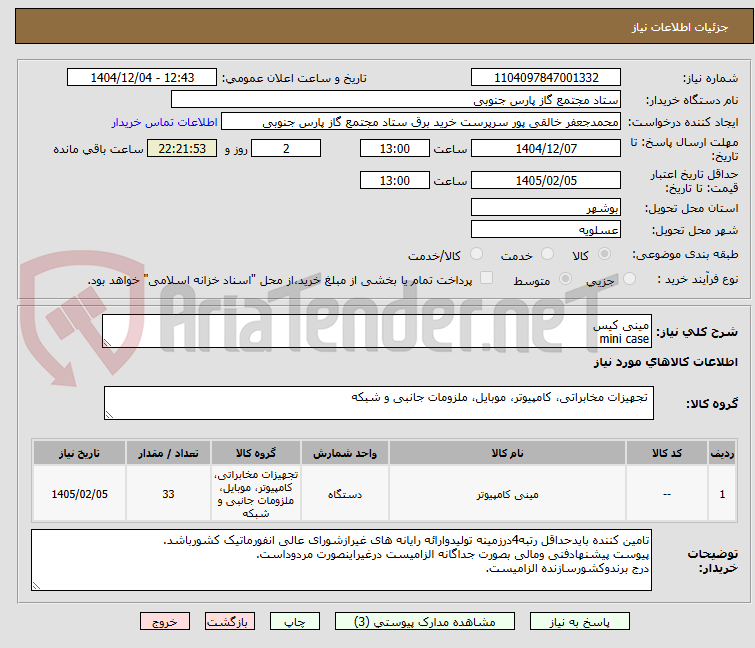Image resolution: width=755 pixels, height=648 pixels.
Task: Click the countdown timer 22:21:53 field
Action: 182,148
